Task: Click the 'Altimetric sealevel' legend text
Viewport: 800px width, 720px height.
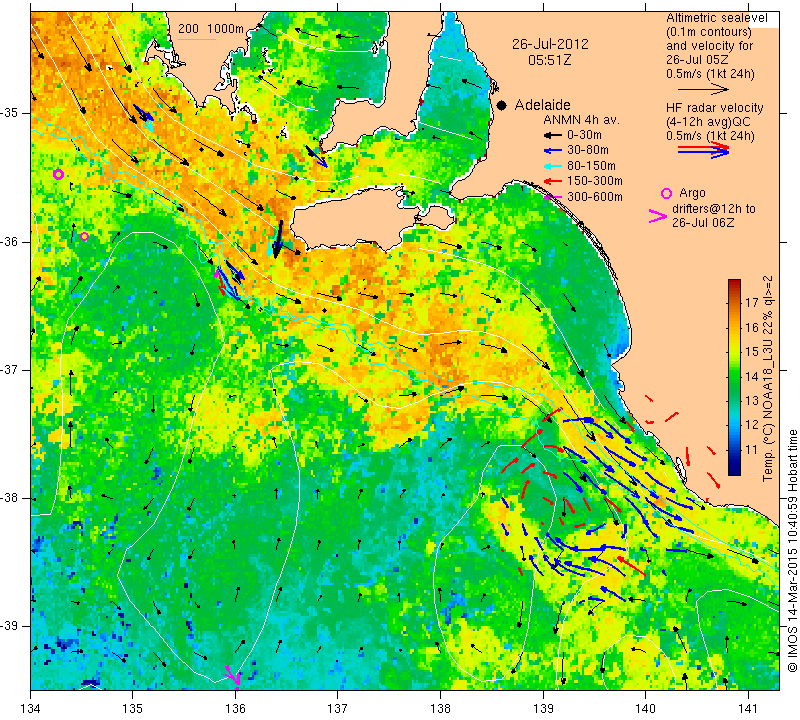Action: (x=716, y=18)
